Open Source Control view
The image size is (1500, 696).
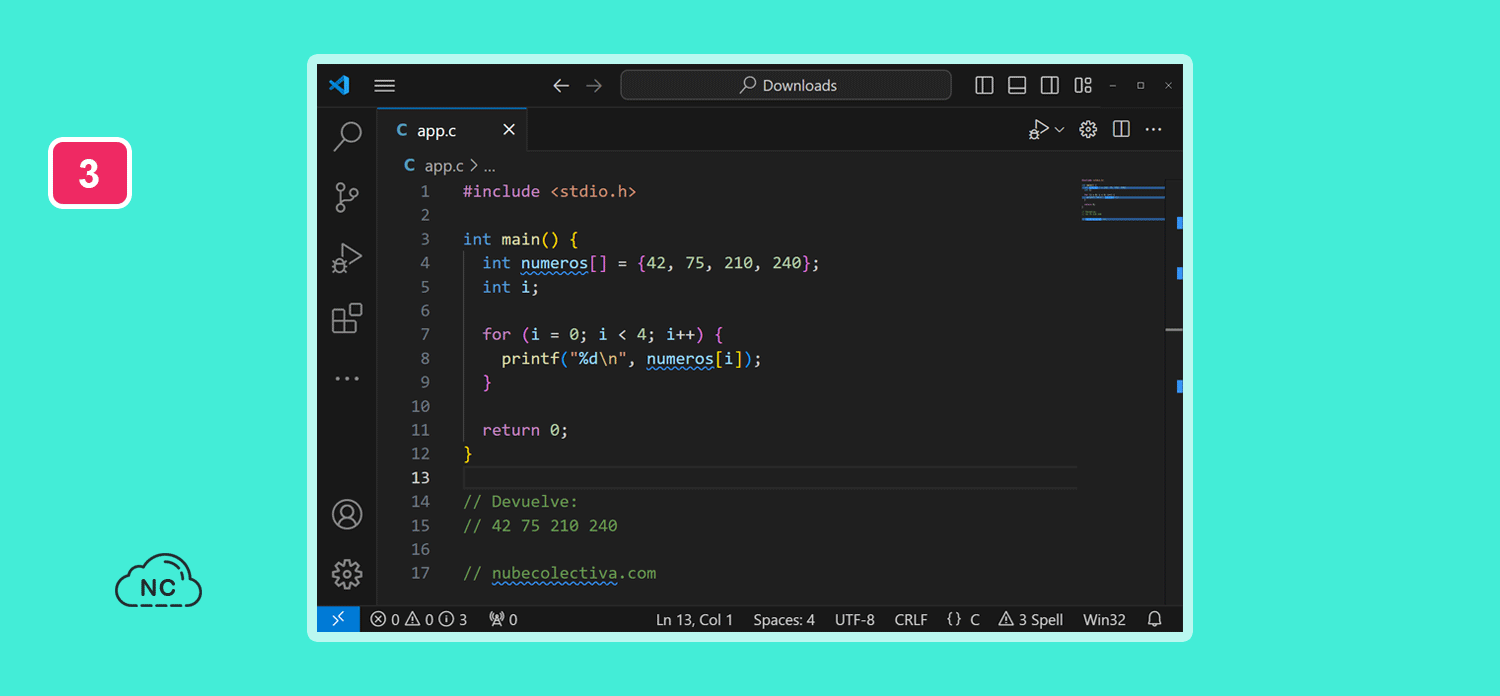[347, 197]
